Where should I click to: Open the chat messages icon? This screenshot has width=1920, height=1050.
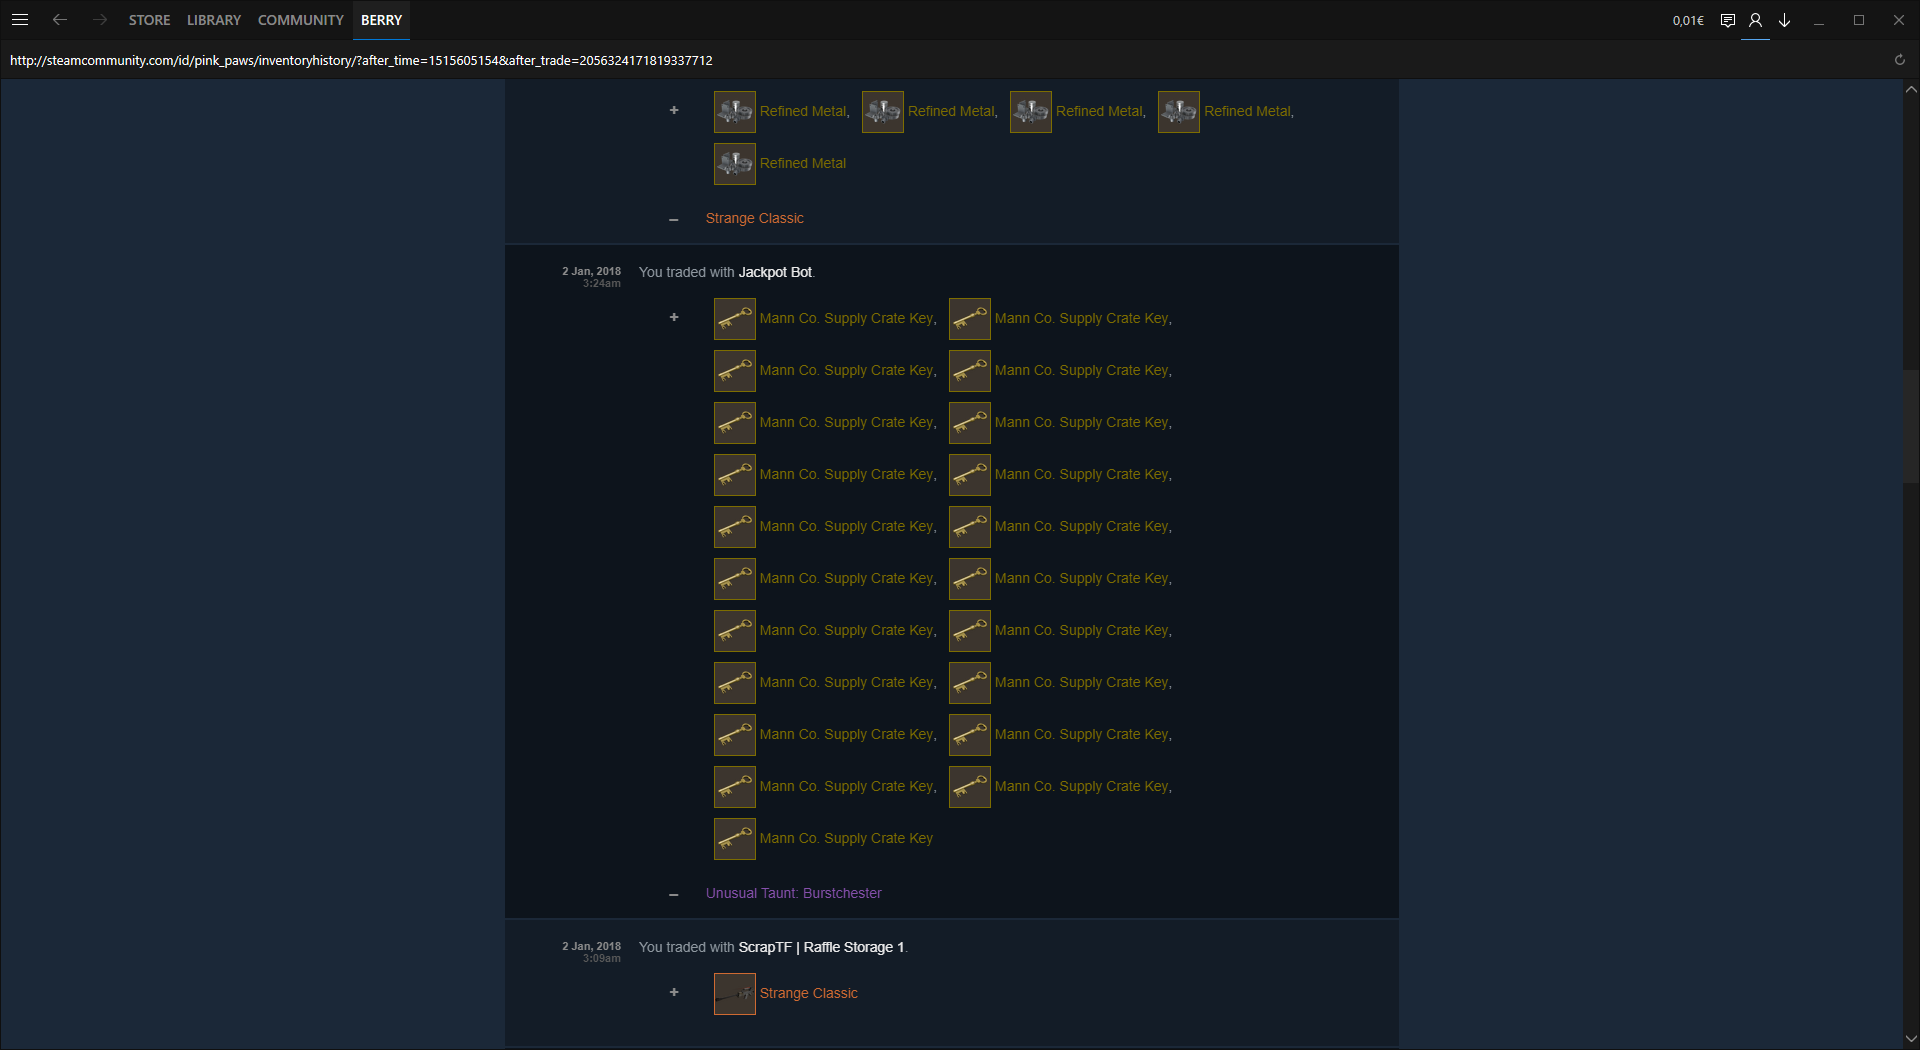click(1727, 20)
